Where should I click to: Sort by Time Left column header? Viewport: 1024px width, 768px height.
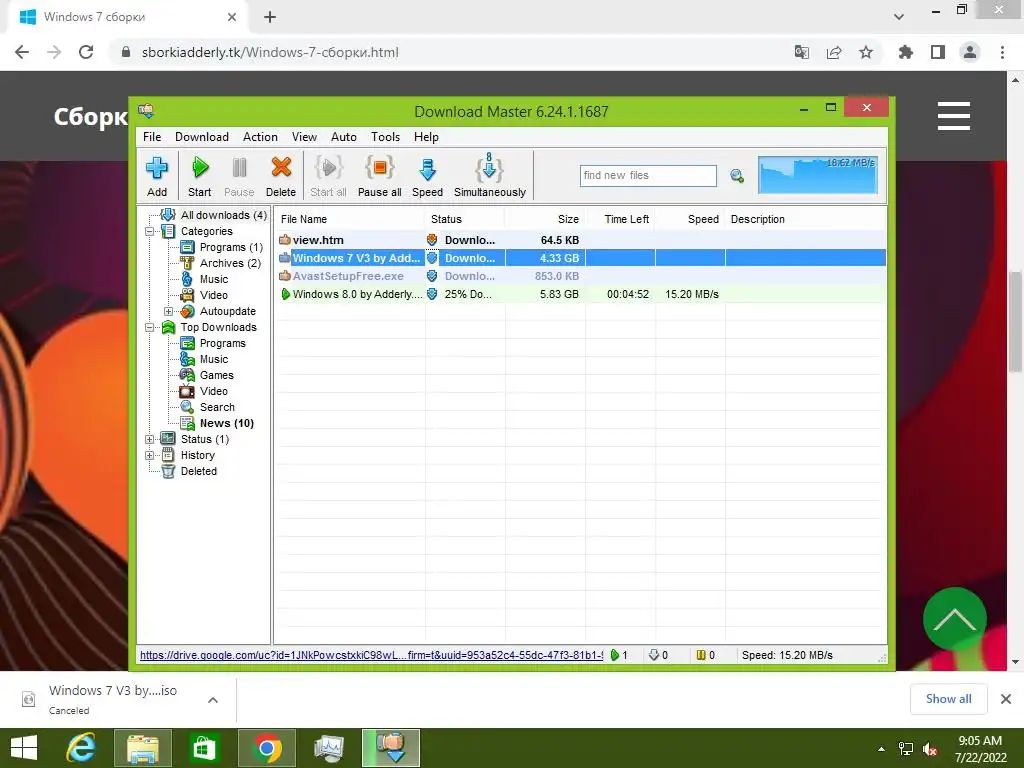pos(620,219)
